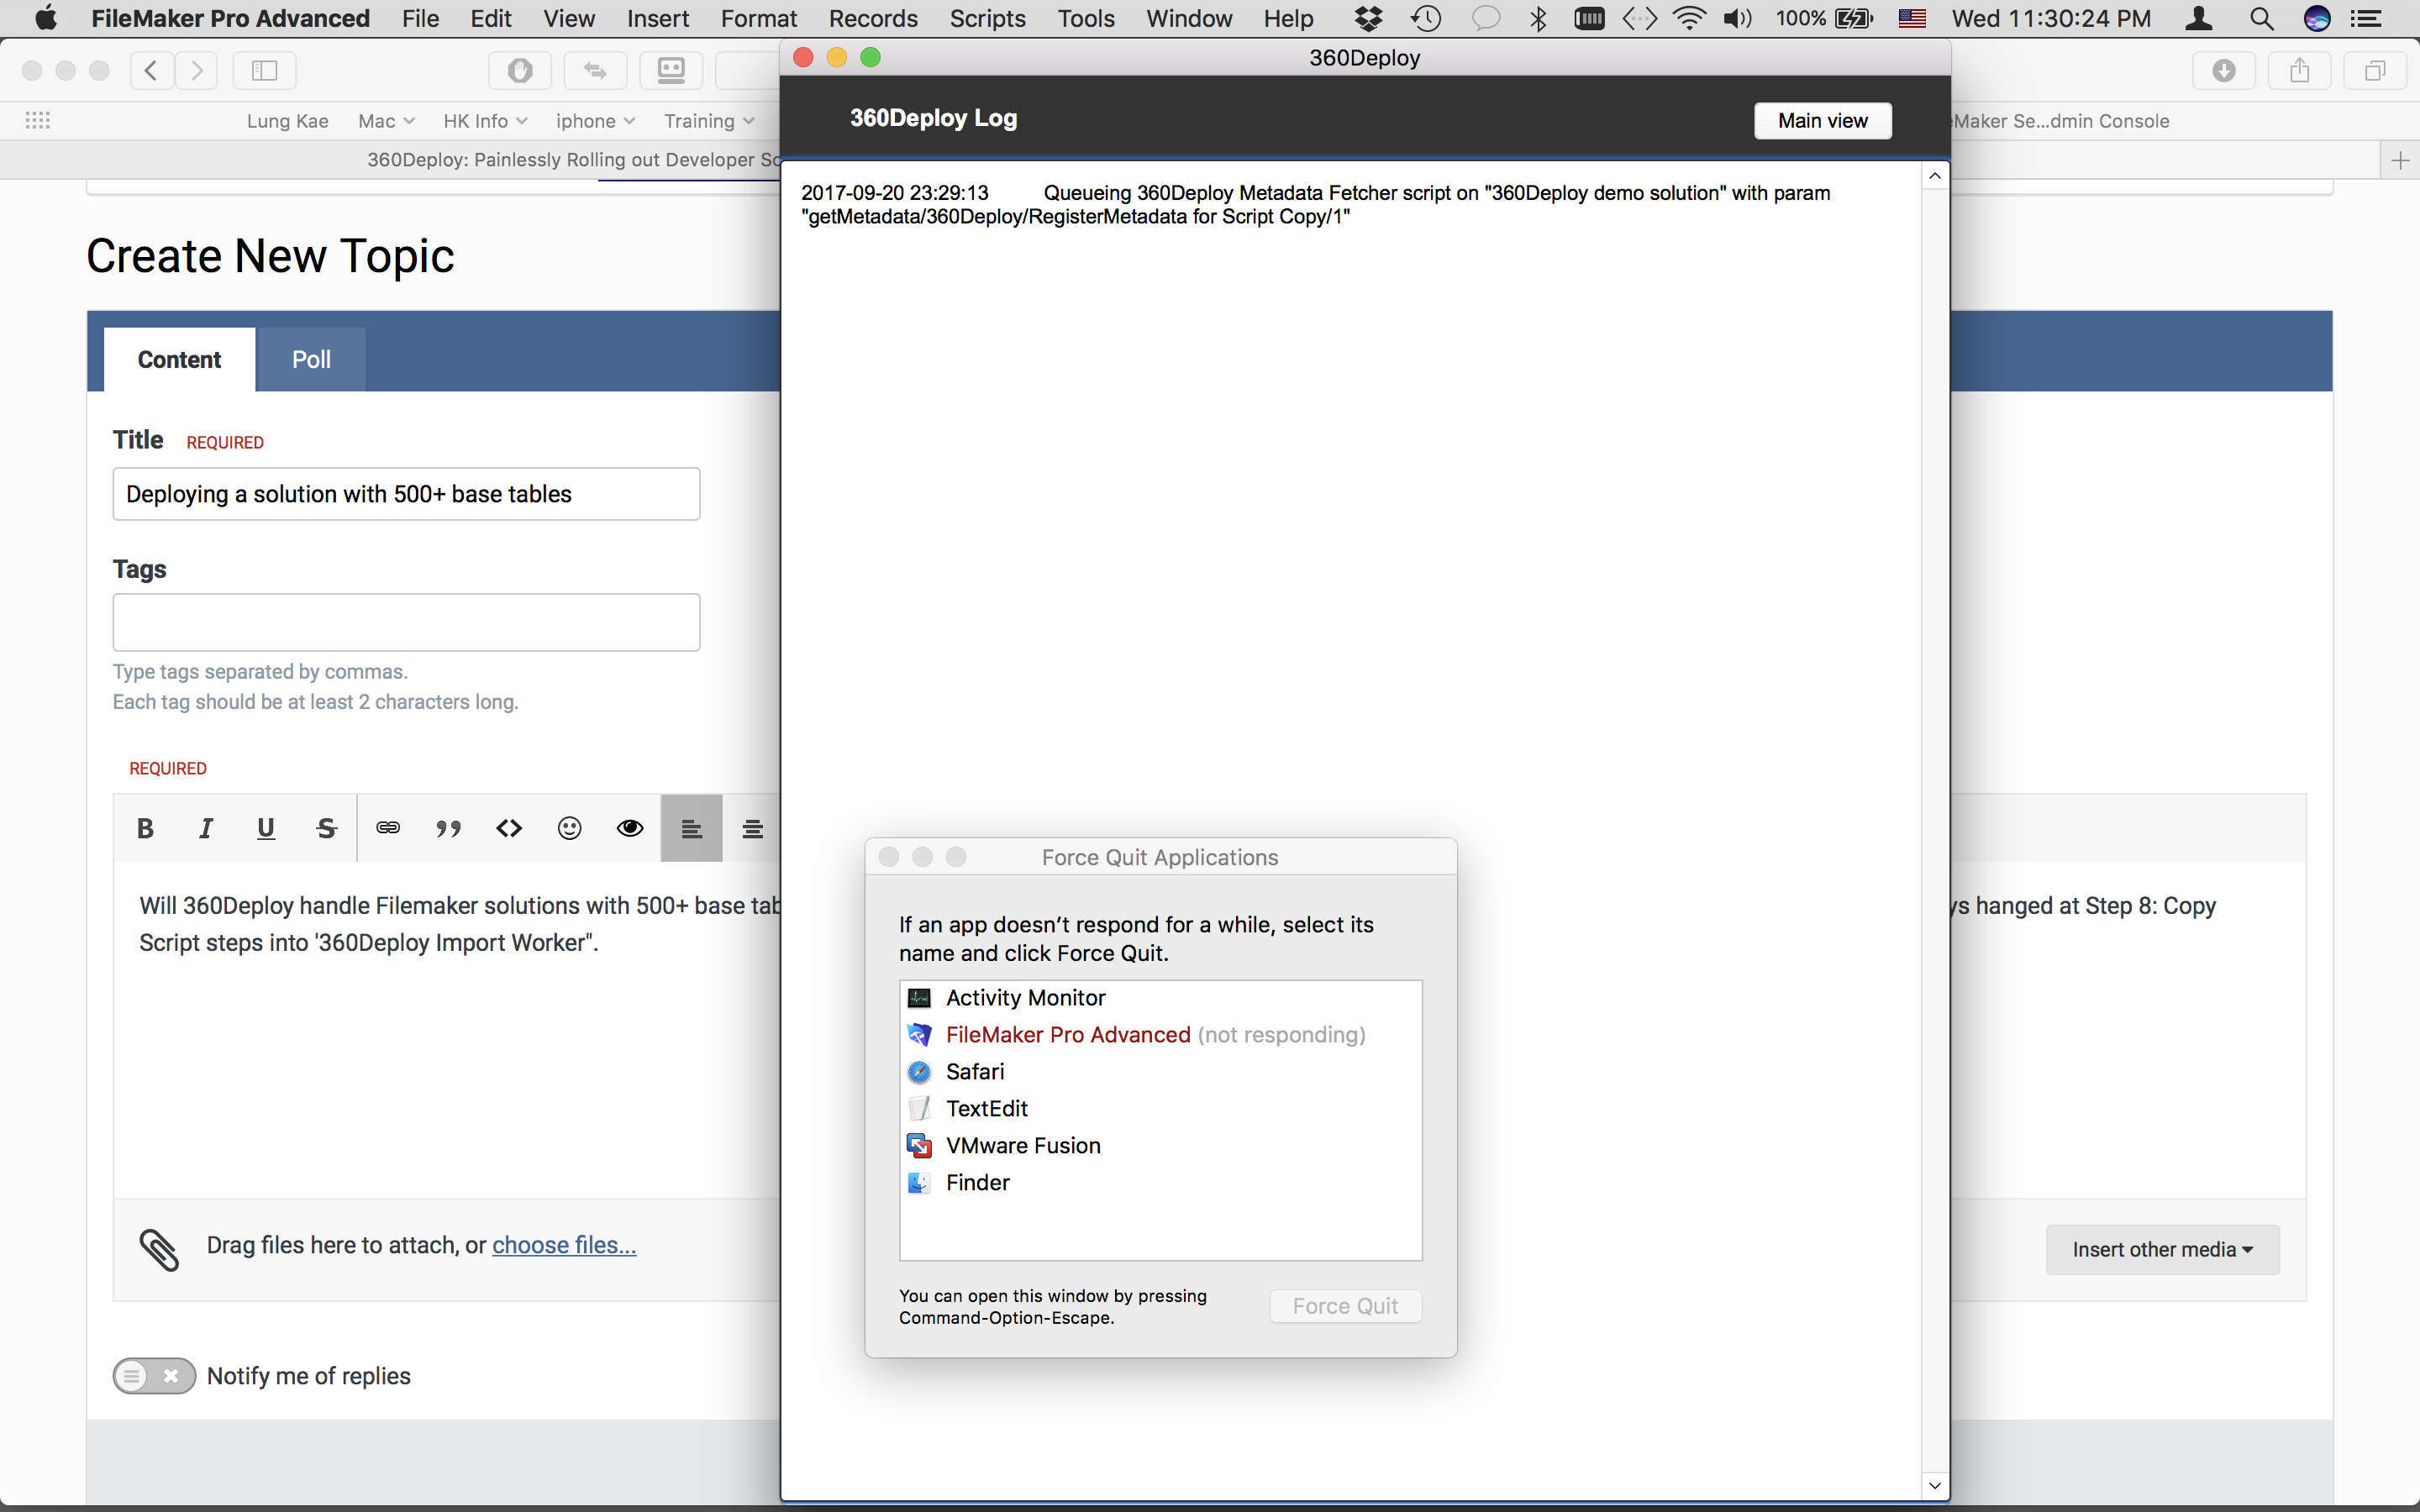Insert a link using the chain icon
This screenshot has height=1512, width=2420.
(388, 828)
